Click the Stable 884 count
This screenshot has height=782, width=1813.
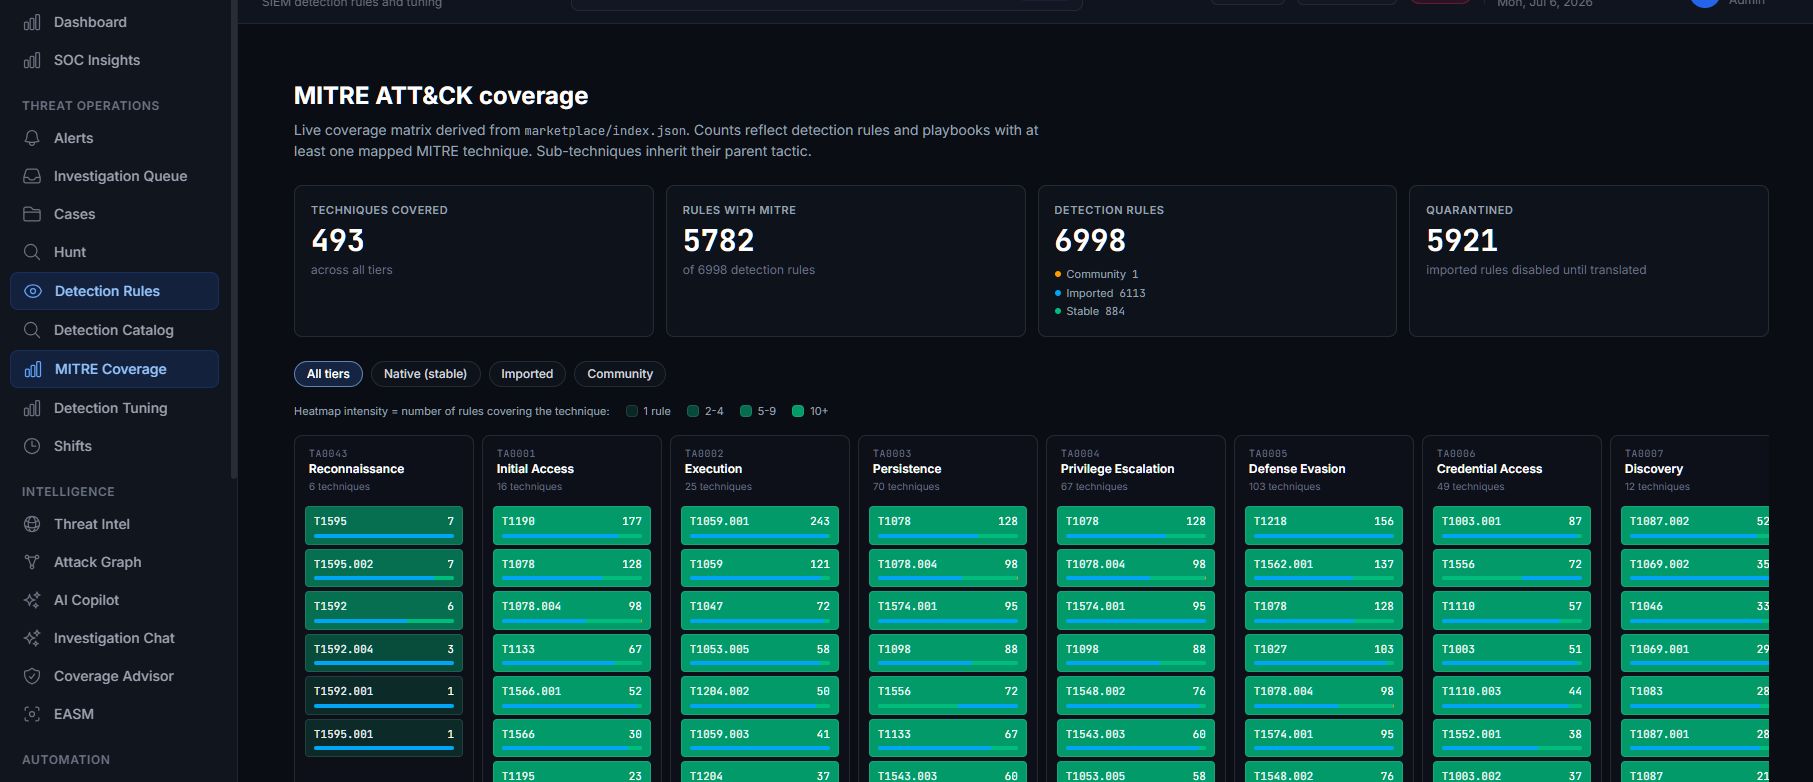[x=1090, y=311]
